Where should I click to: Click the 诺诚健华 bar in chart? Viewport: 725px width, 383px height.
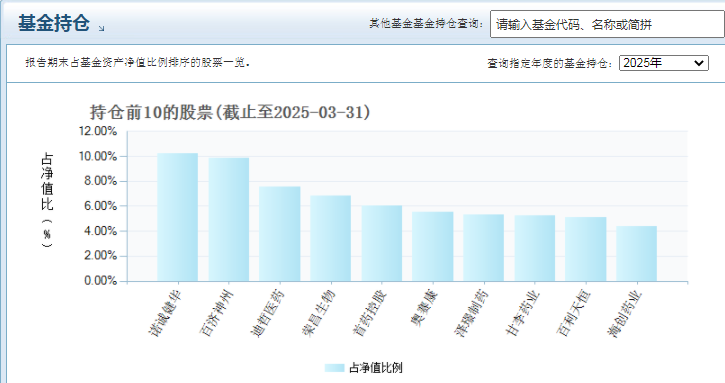click(178, 217)
